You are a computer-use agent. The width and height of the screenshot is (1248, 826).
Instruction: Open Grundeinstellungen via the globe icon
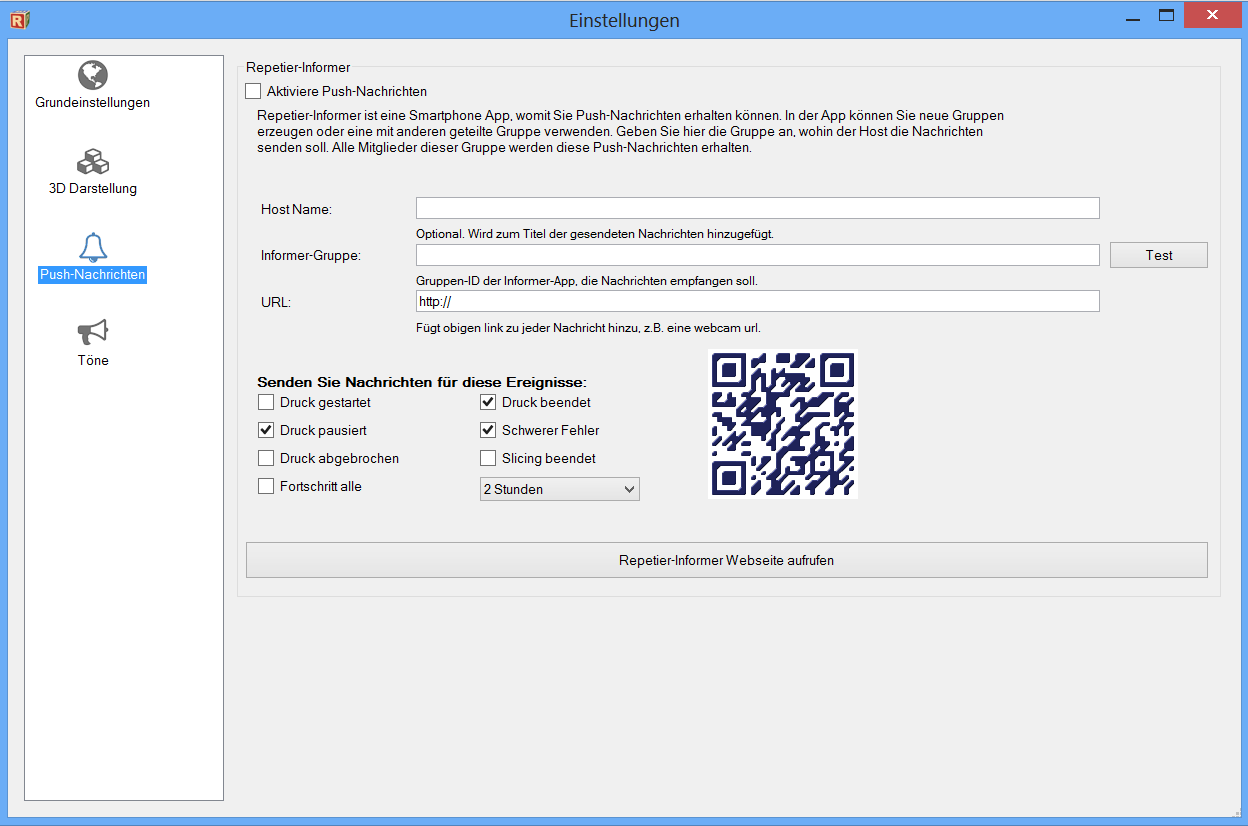coord(93,75)
